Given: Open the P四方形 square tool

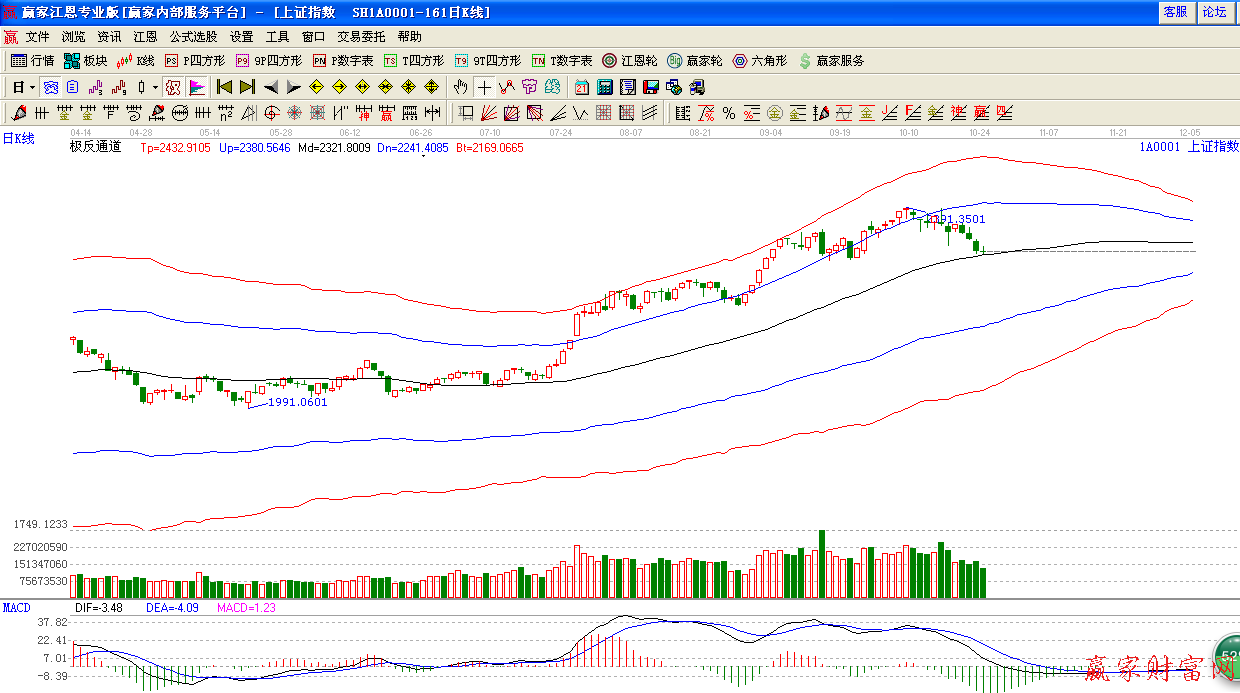Looking at the screenshot, I should point(195,61).
